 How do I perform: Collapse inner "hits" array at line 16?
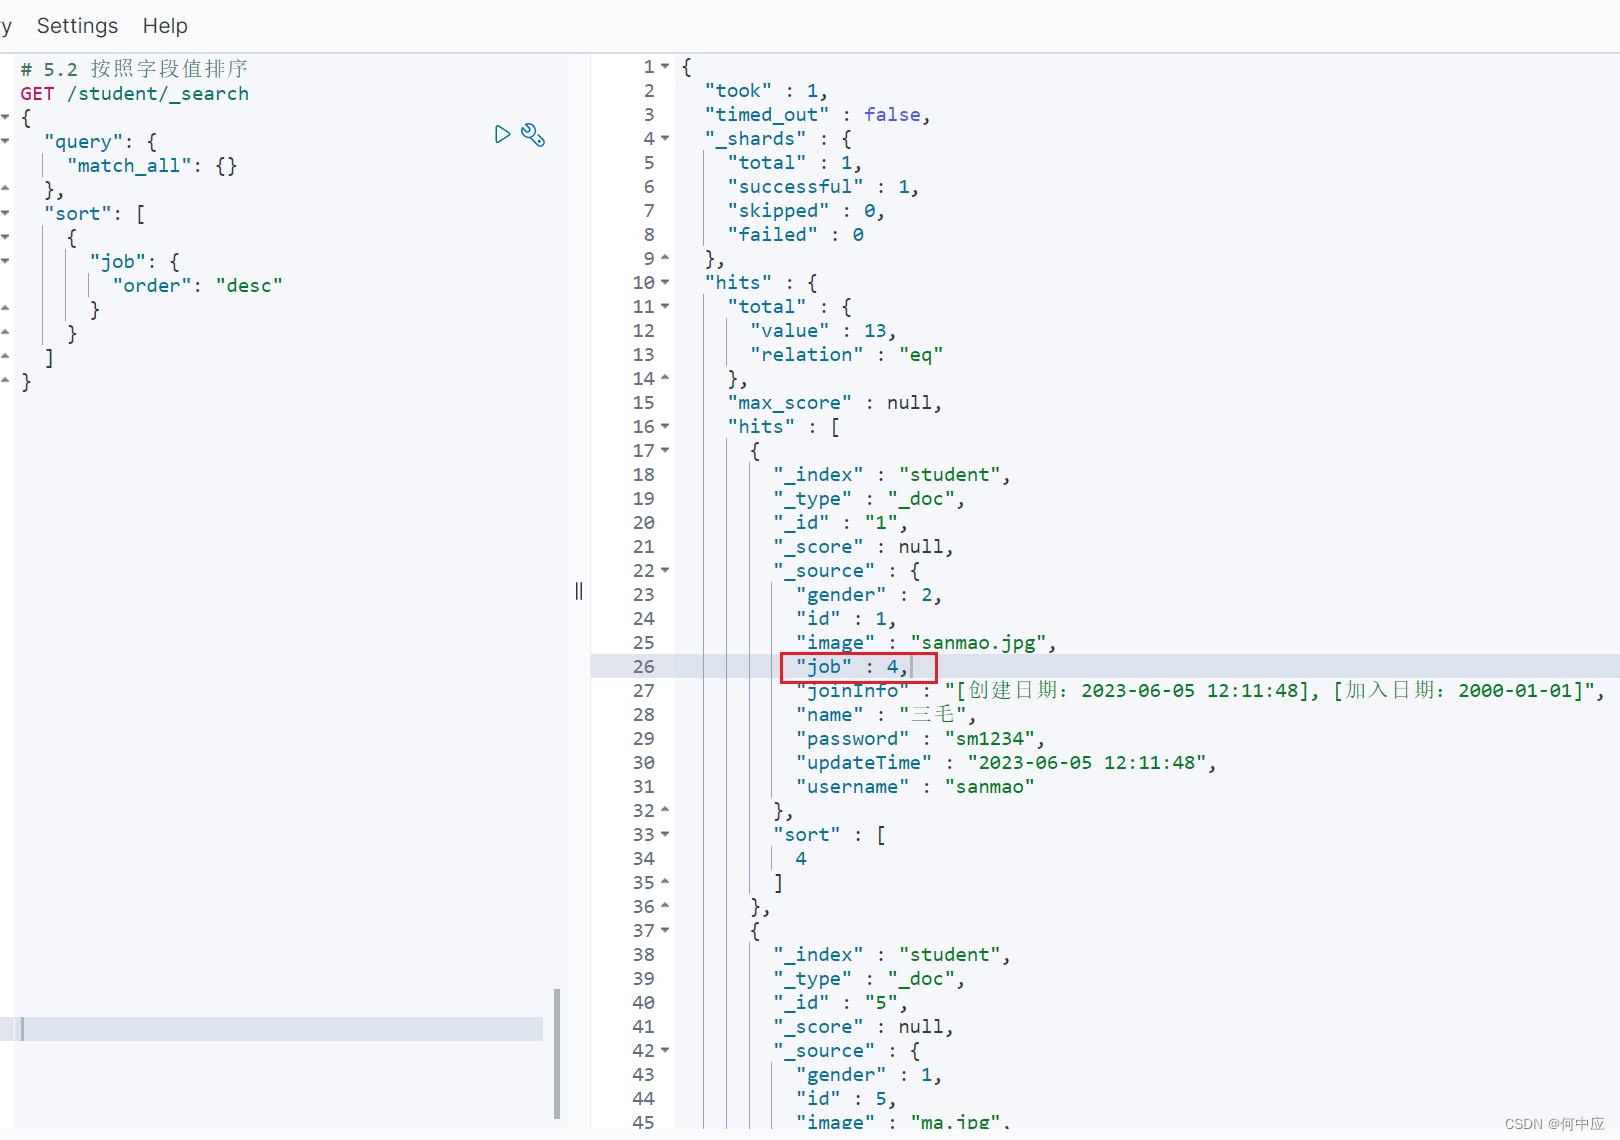pyautogui.click(x=665, y=427)
